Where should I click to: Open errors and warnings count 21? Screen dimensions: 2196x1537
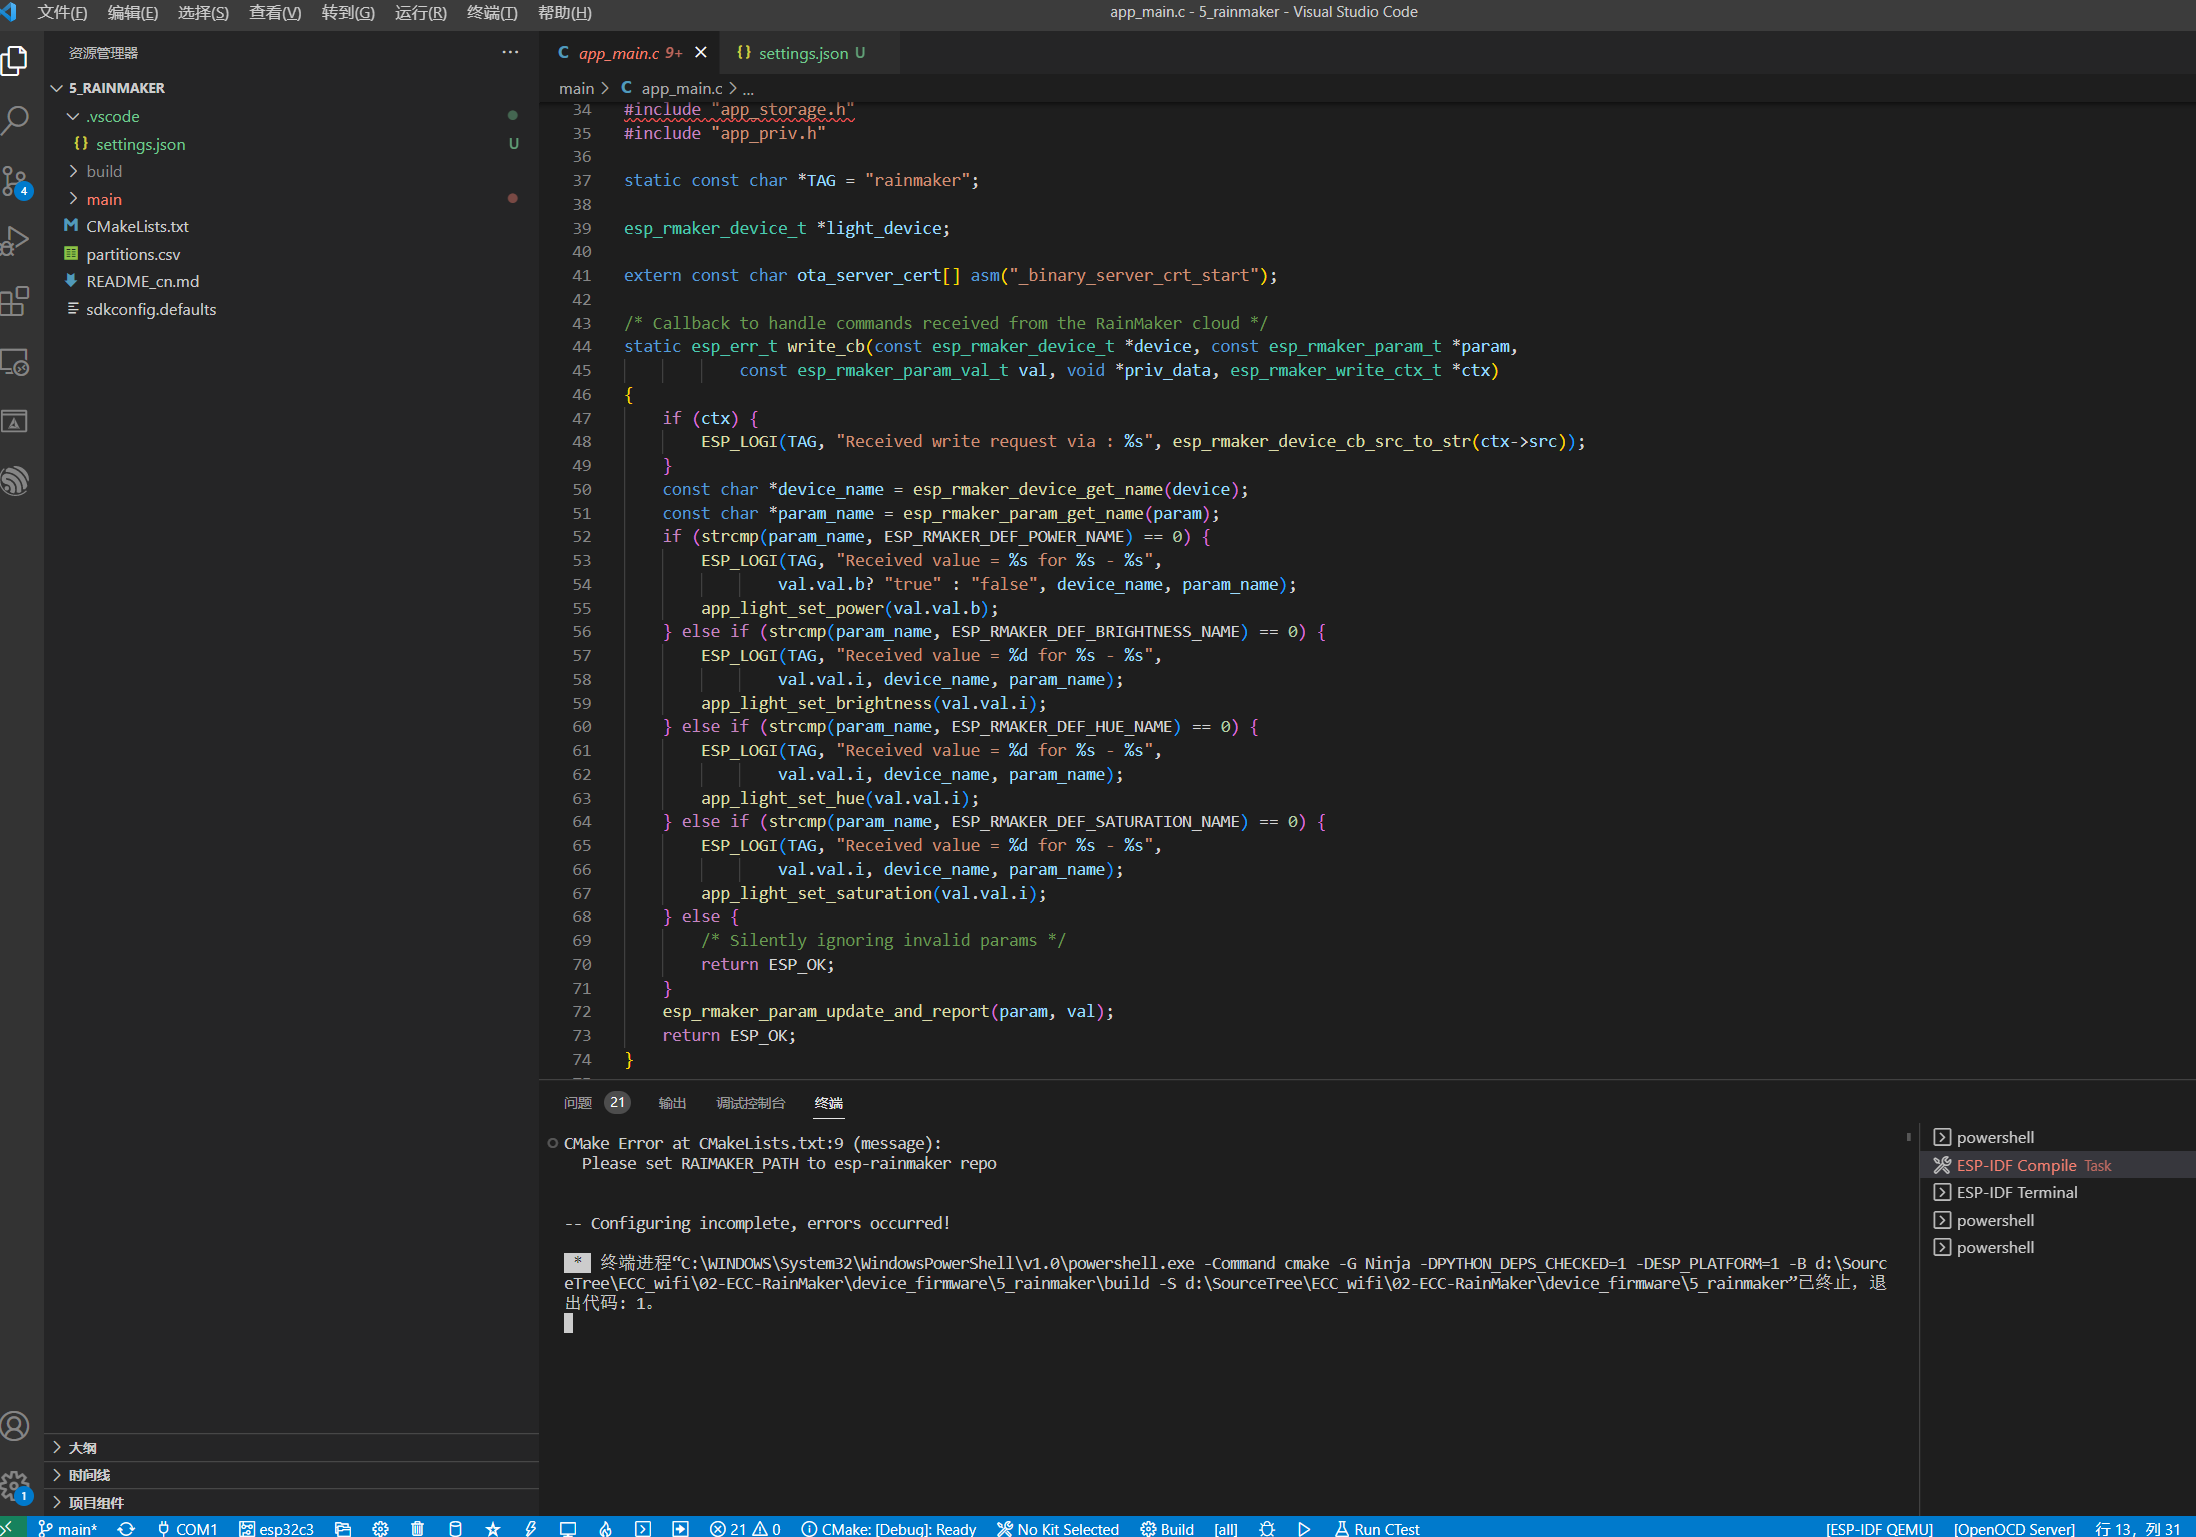click(745, 1528)
